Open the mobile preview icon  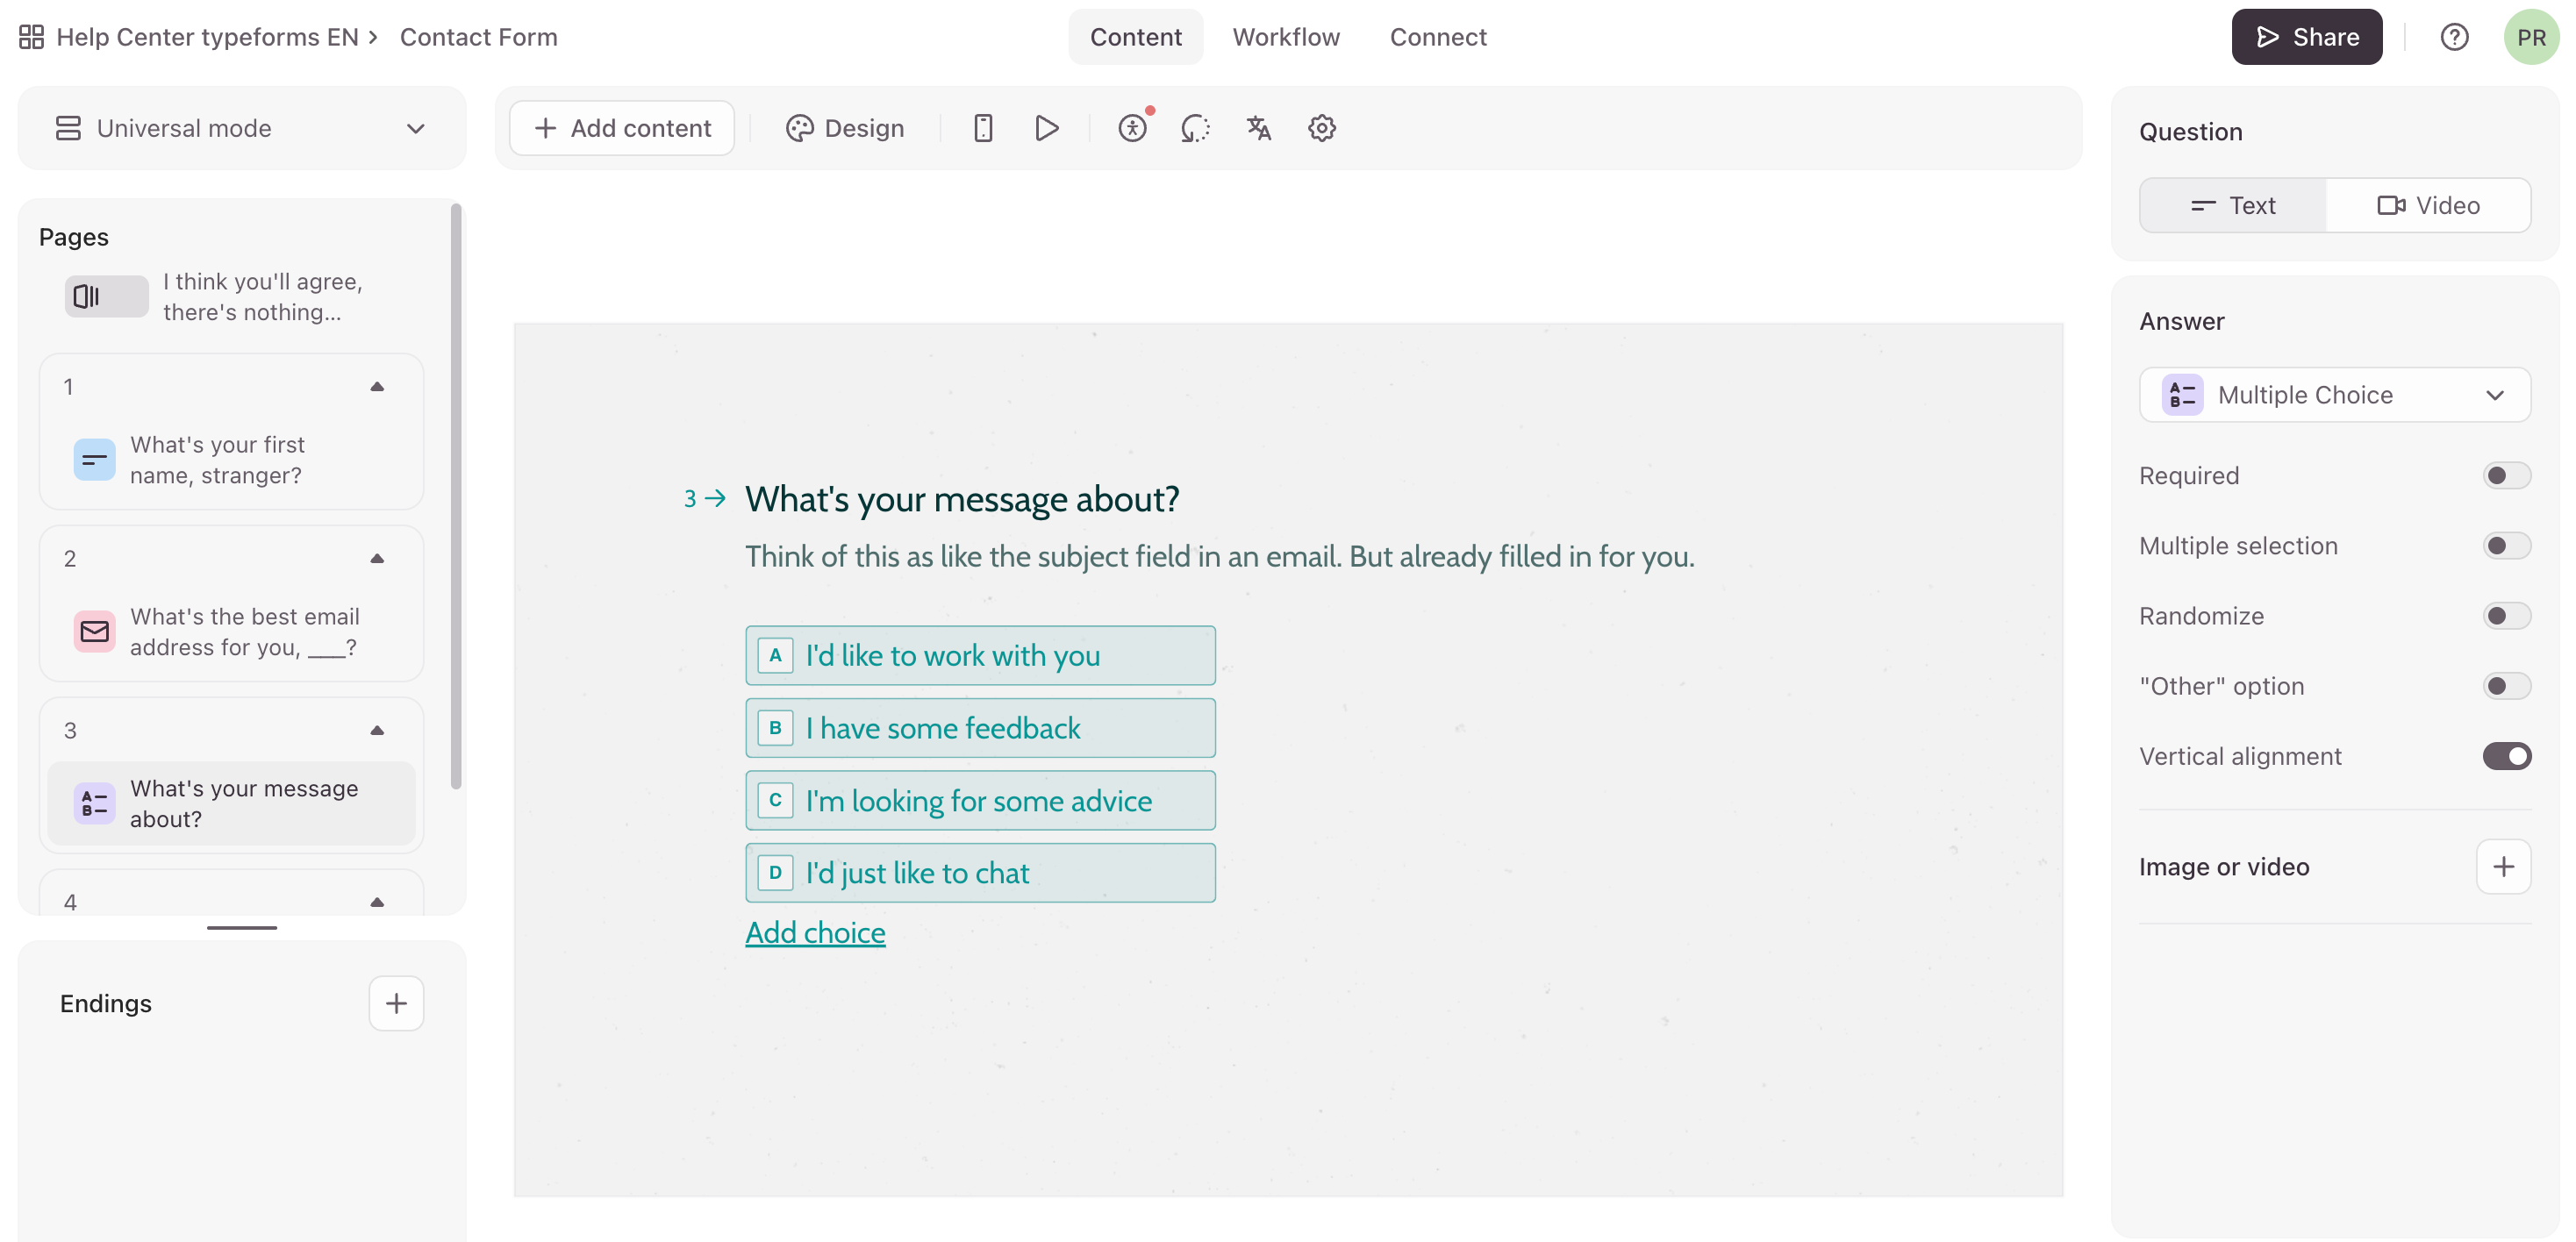983,128
